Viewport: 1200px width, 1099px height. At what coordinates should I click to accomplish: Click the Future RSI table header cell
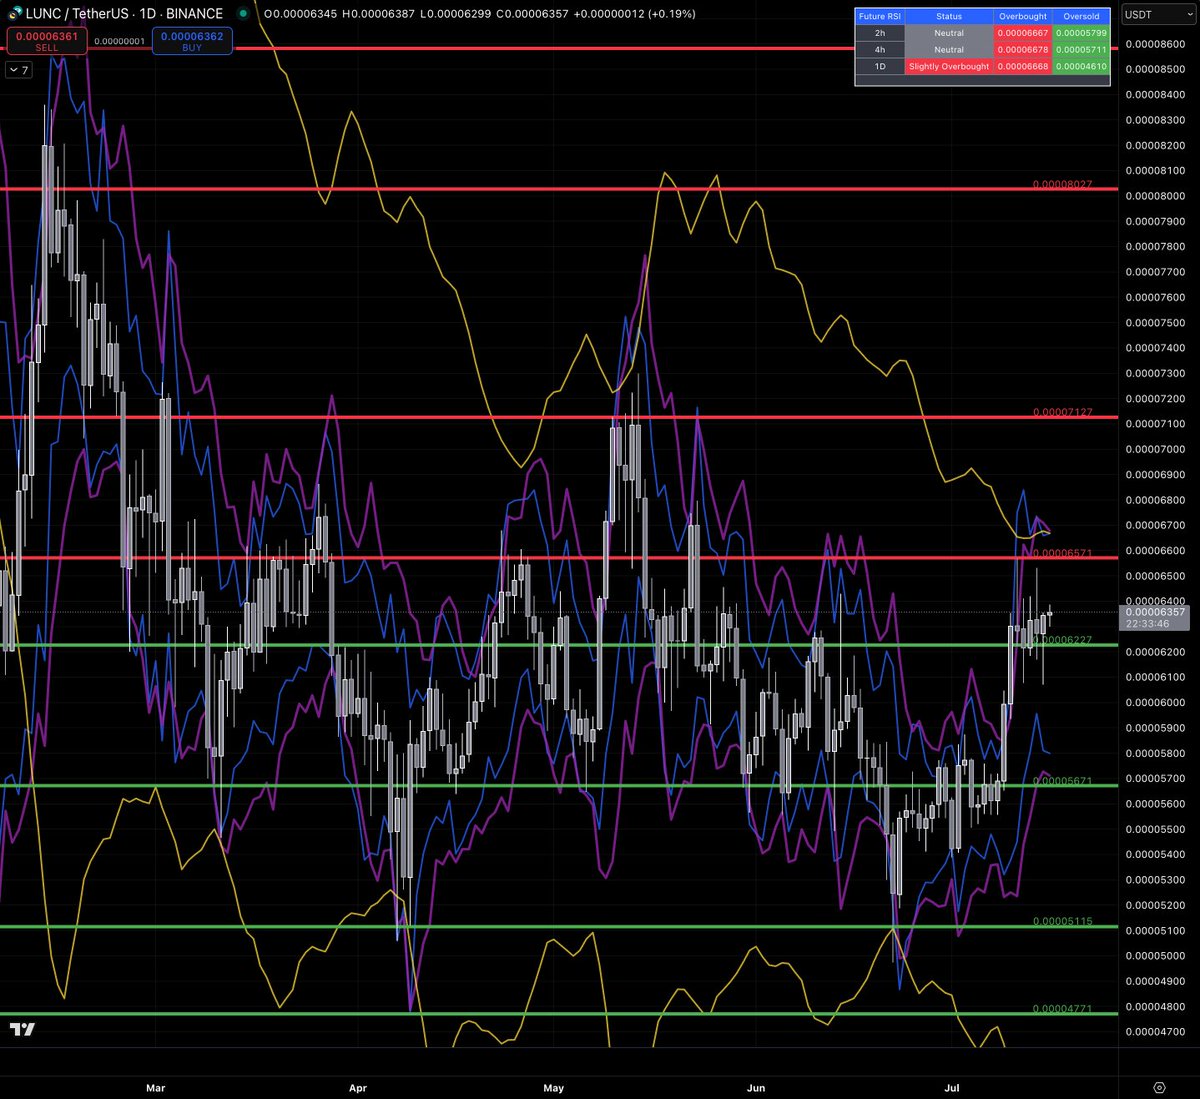coord(880,16)
